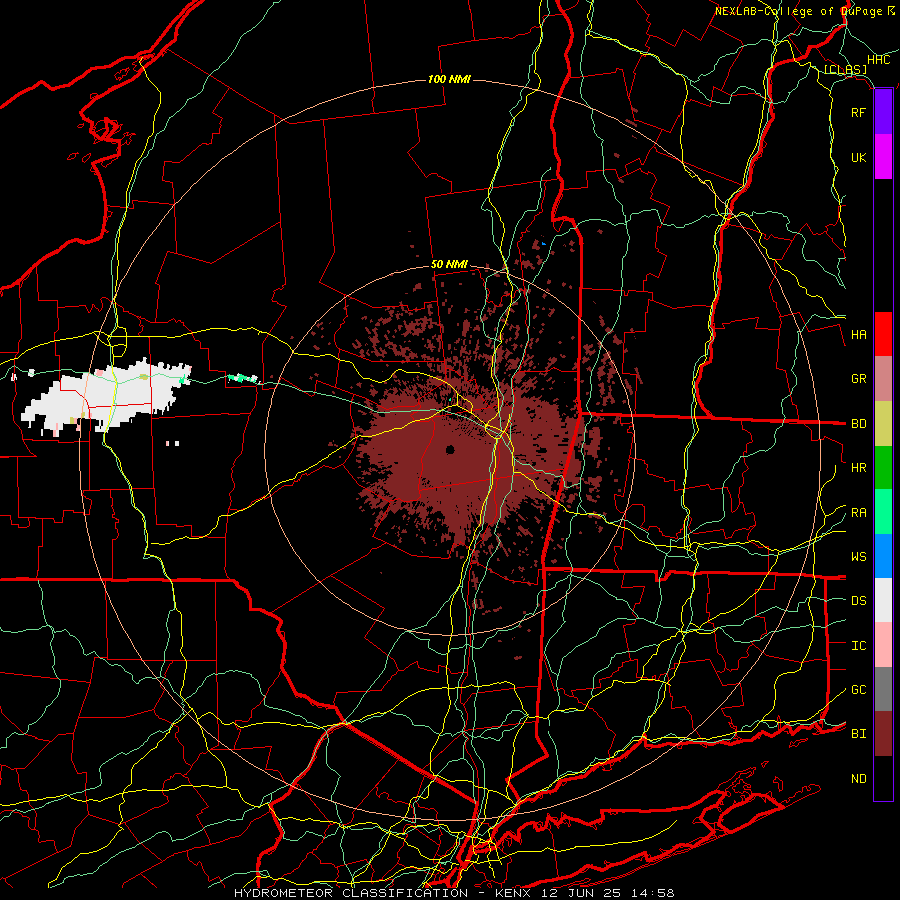This screenshot has height=900, width=900.
Task: Click the small green rain echo cluster
Action: 243,378
